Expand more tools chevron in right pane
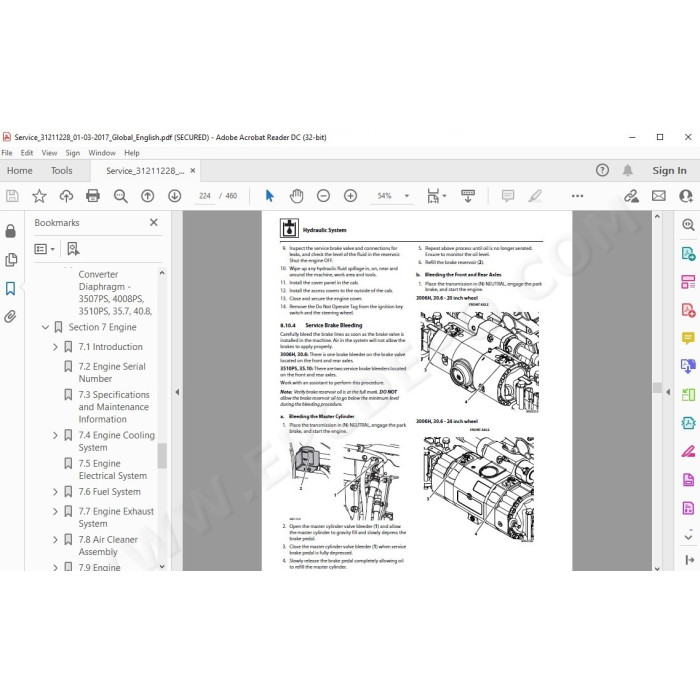Screen dimensions: 700x700 tap(688, 536)
